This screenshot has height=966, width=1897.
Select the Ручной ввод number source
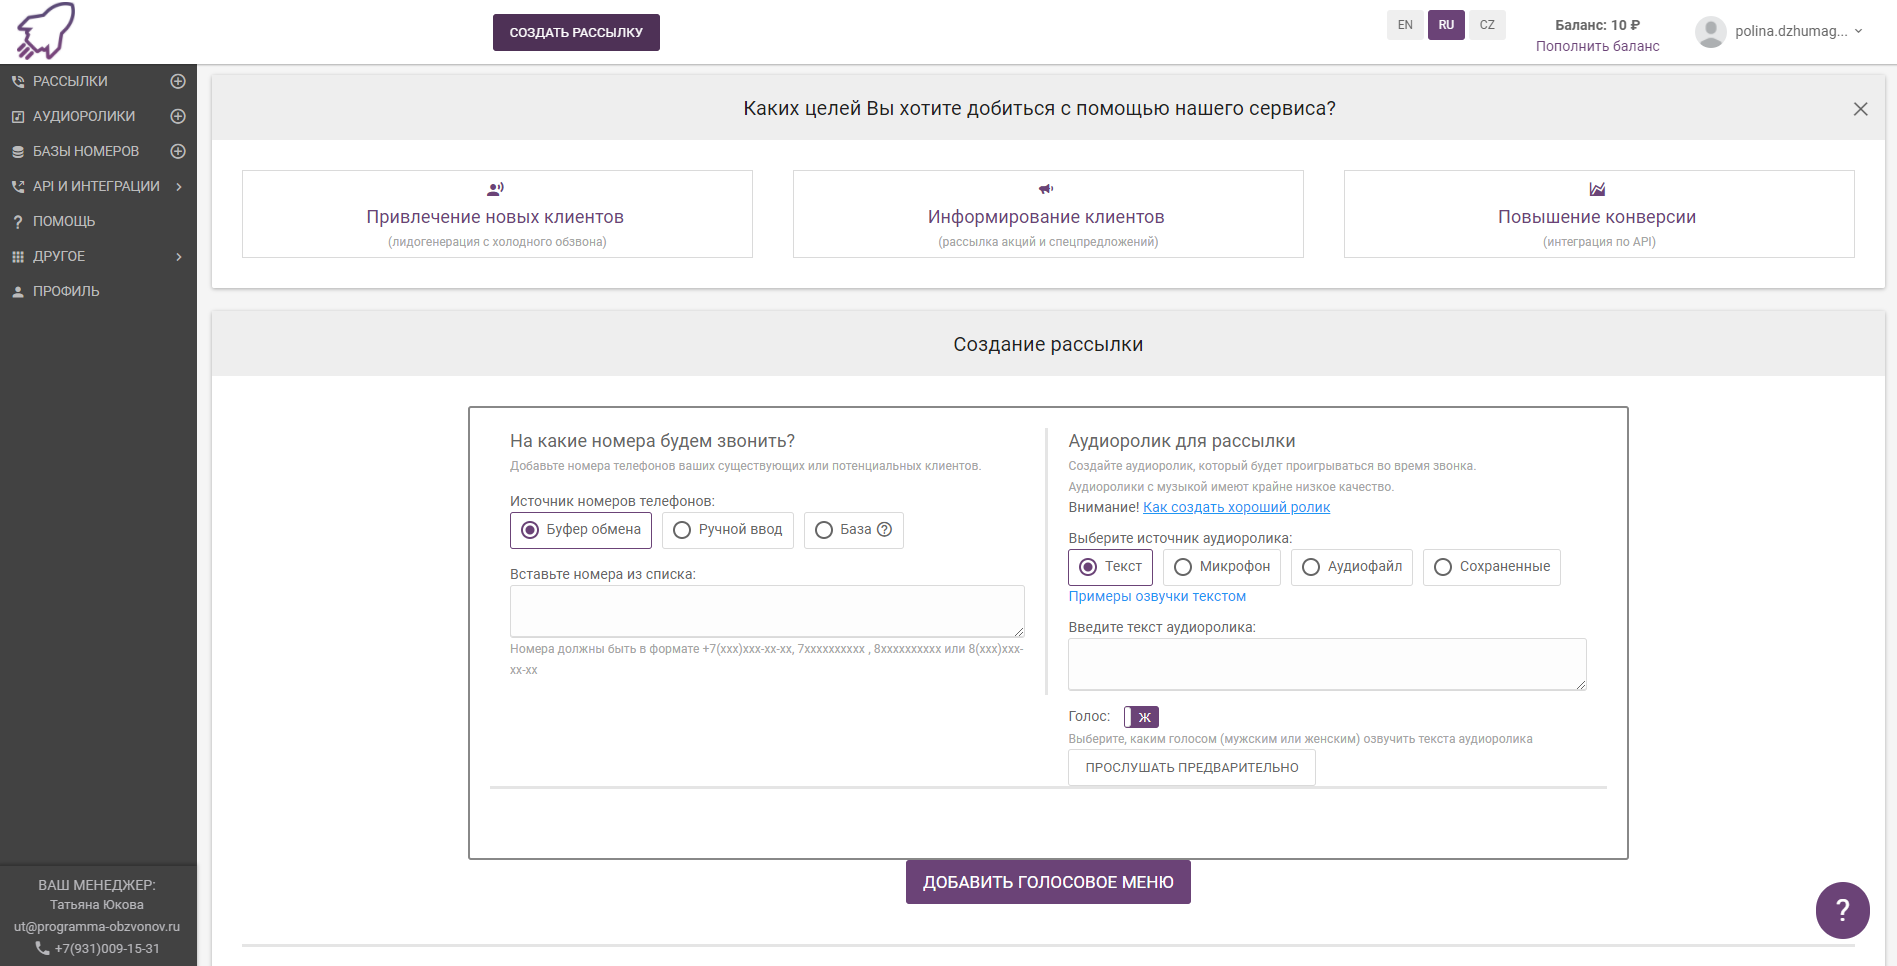point(728,530)
